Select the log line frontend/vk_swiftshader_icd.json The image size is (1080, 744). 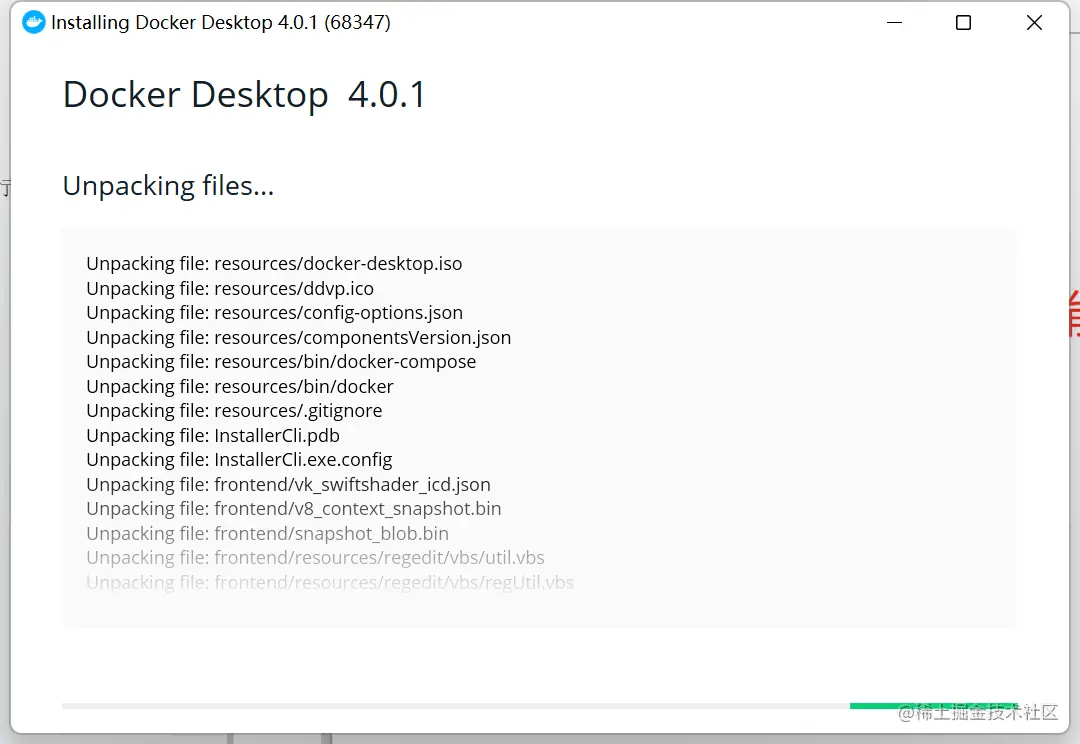click(289, 484)
